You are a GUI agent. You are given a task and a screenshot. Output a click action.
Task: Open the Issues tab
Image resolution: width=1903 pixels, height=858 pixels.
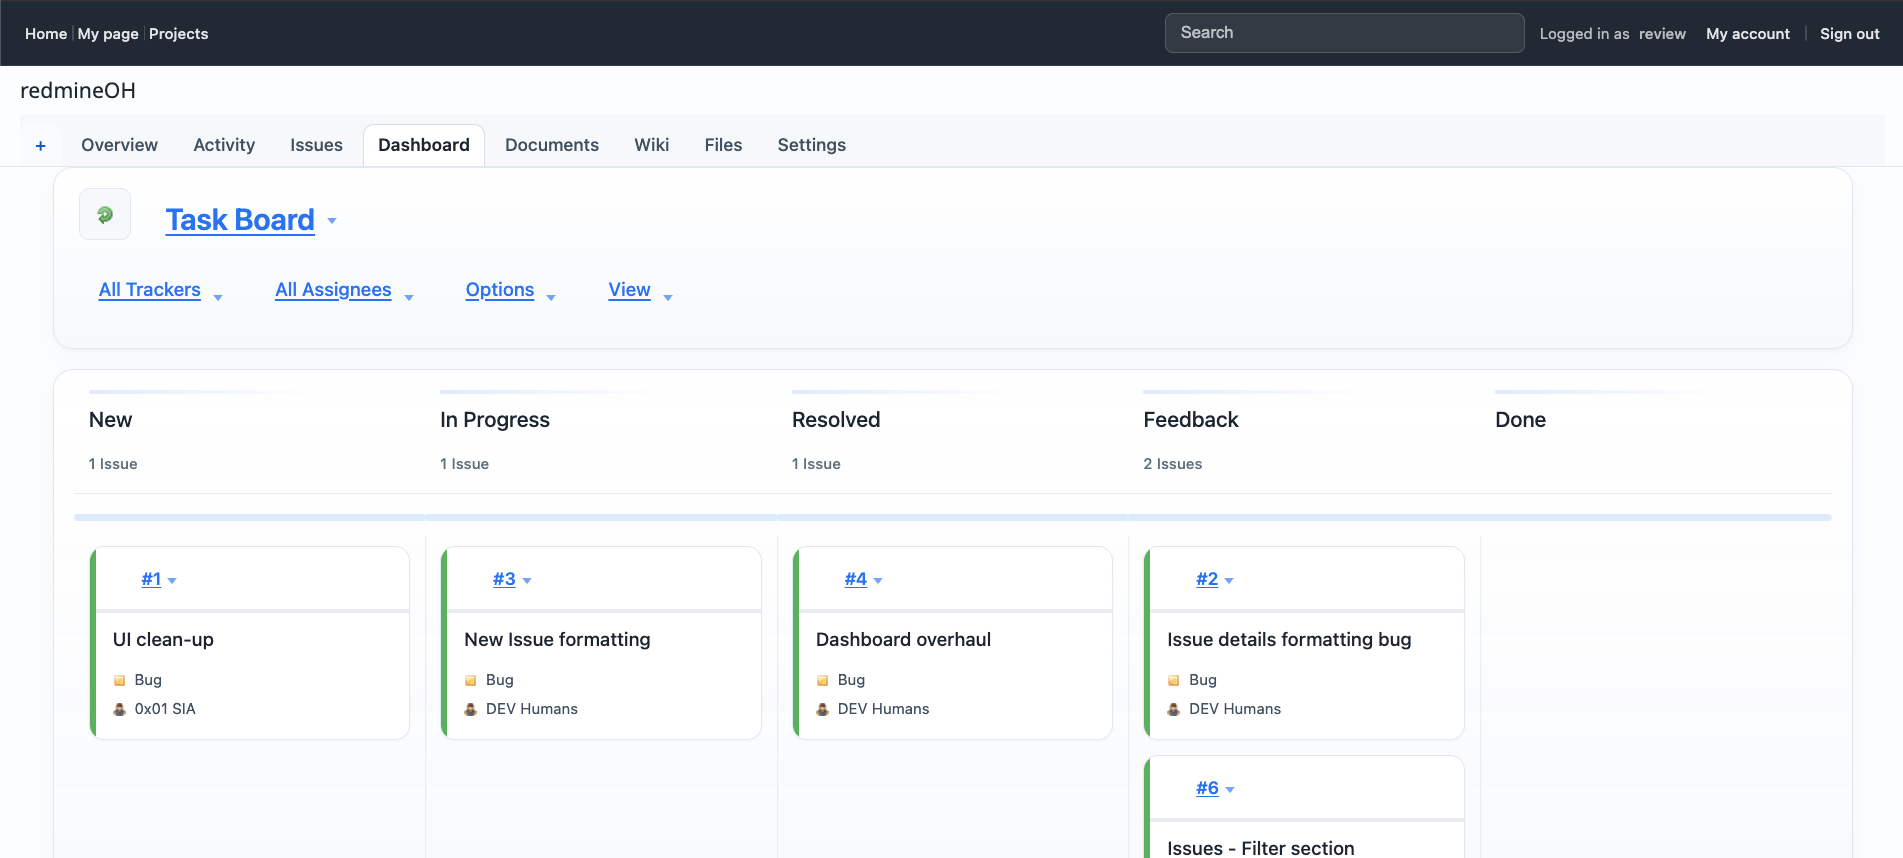pos(316,145)
